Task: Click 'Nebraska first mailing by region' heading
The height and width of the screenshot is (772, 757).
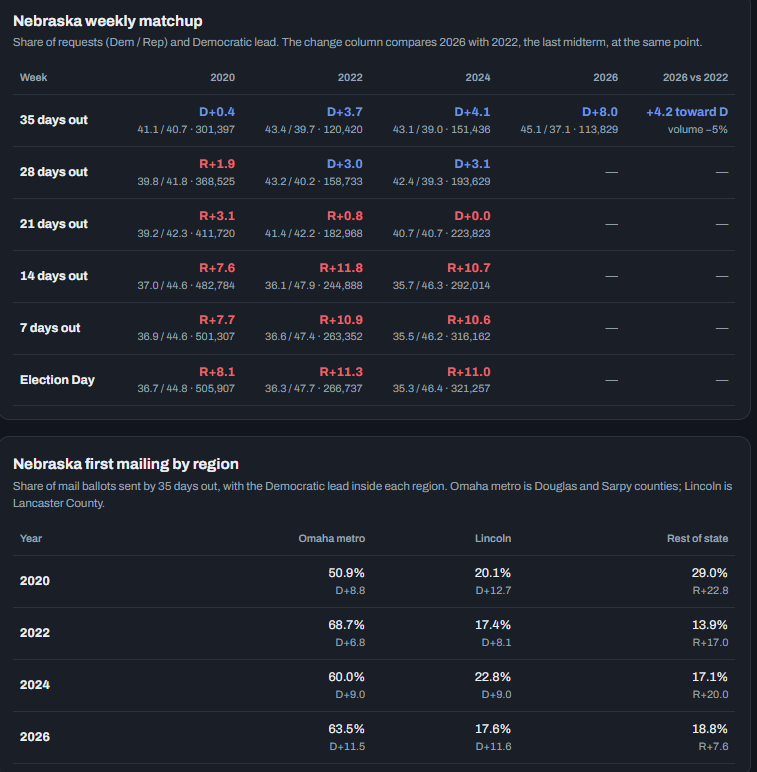Action: [126, 464]
